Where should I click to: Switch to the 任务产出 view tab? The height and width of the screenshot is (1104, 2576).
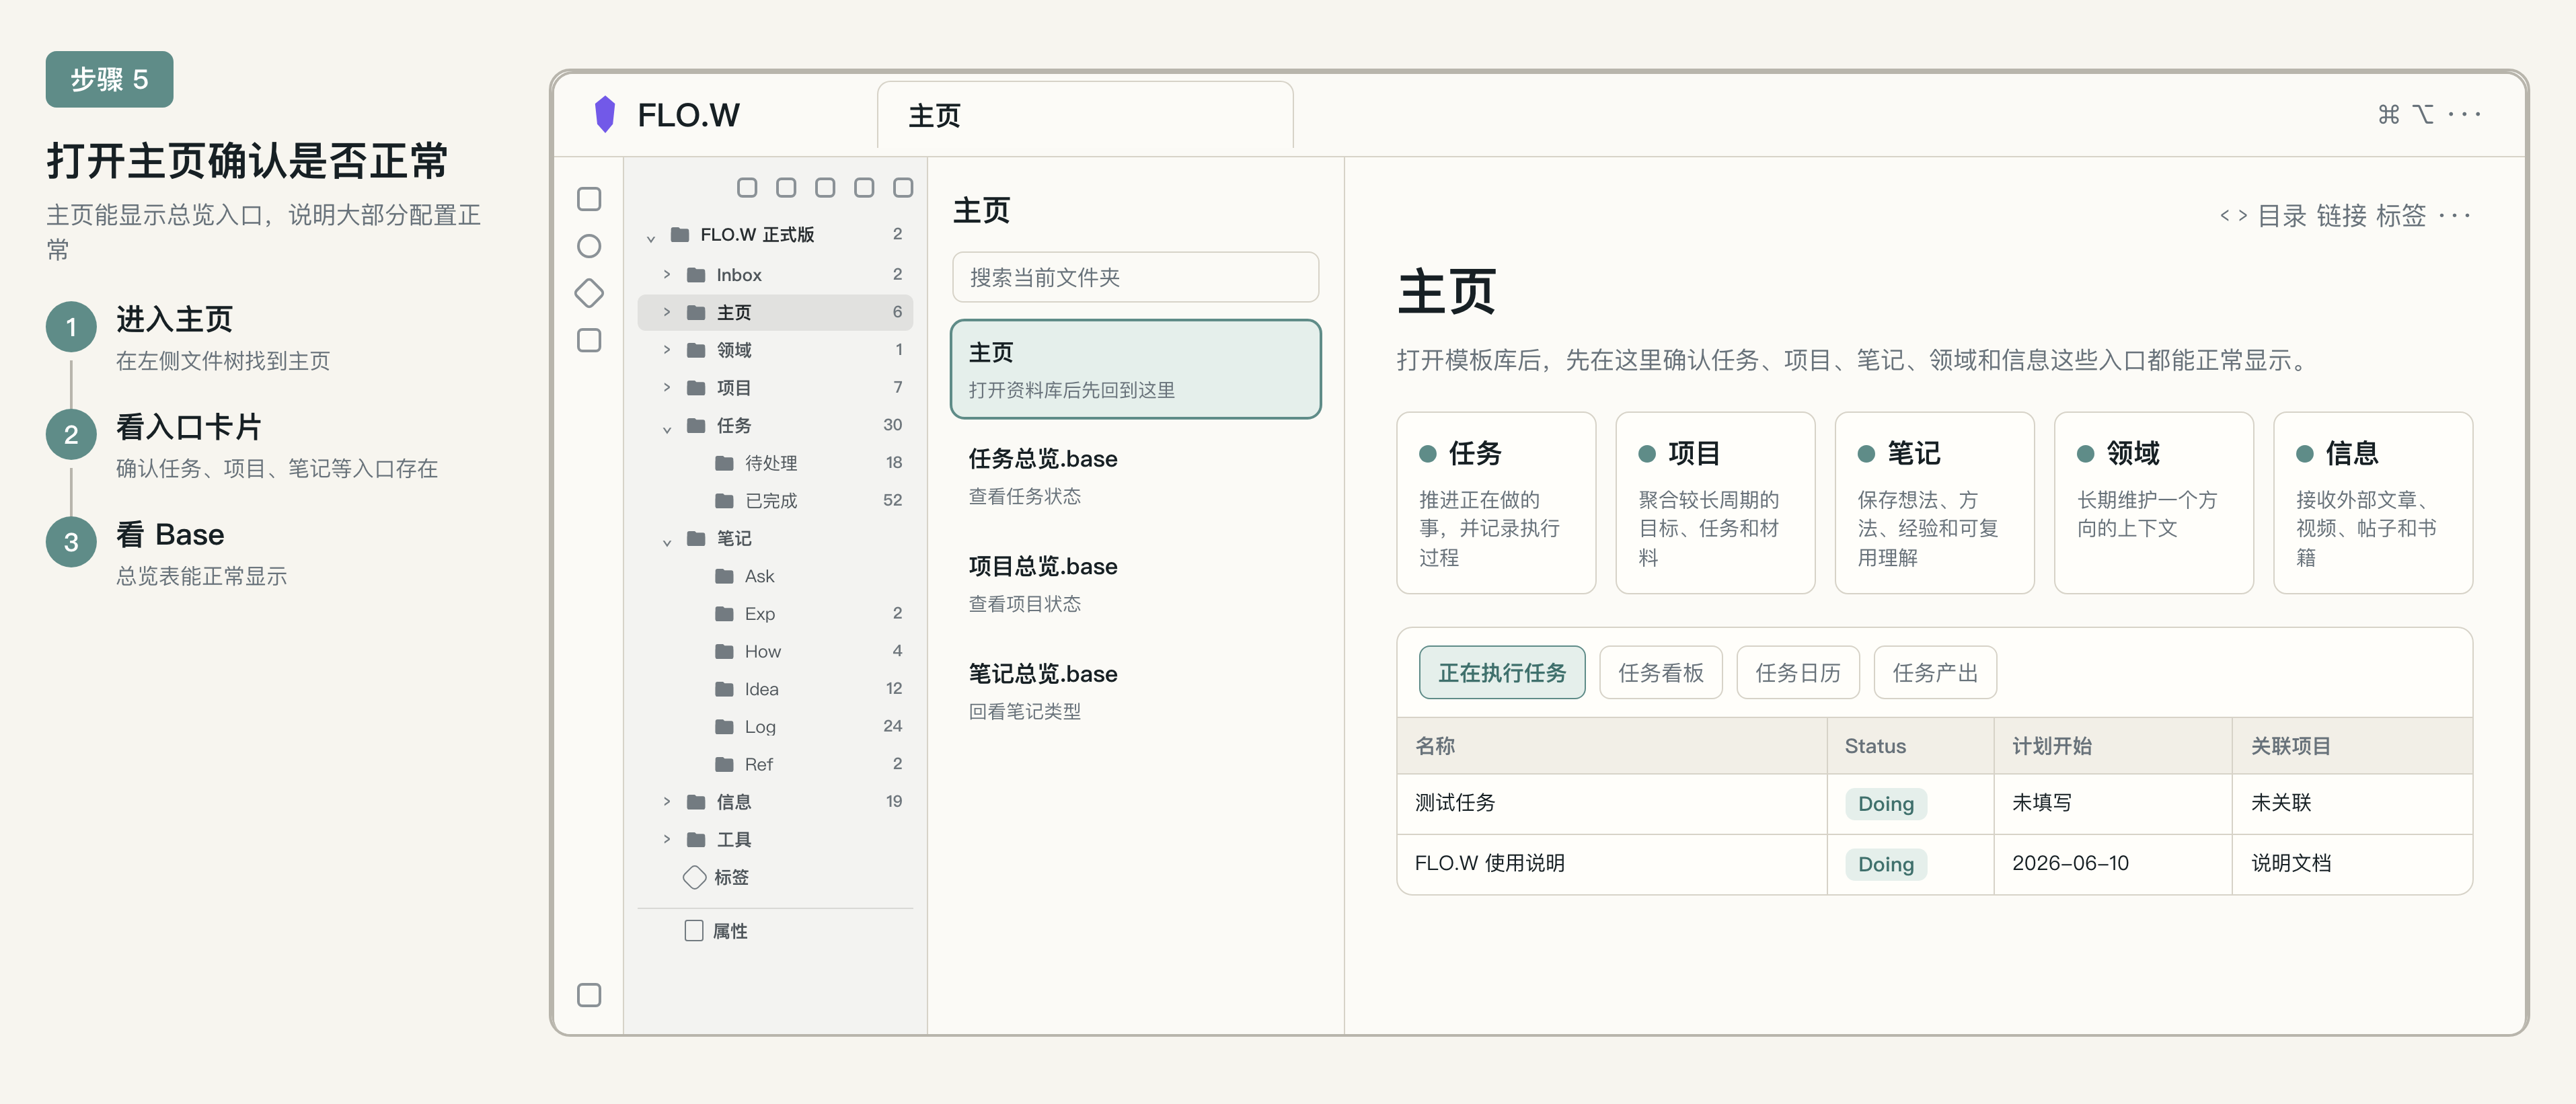coord(1934,672)
